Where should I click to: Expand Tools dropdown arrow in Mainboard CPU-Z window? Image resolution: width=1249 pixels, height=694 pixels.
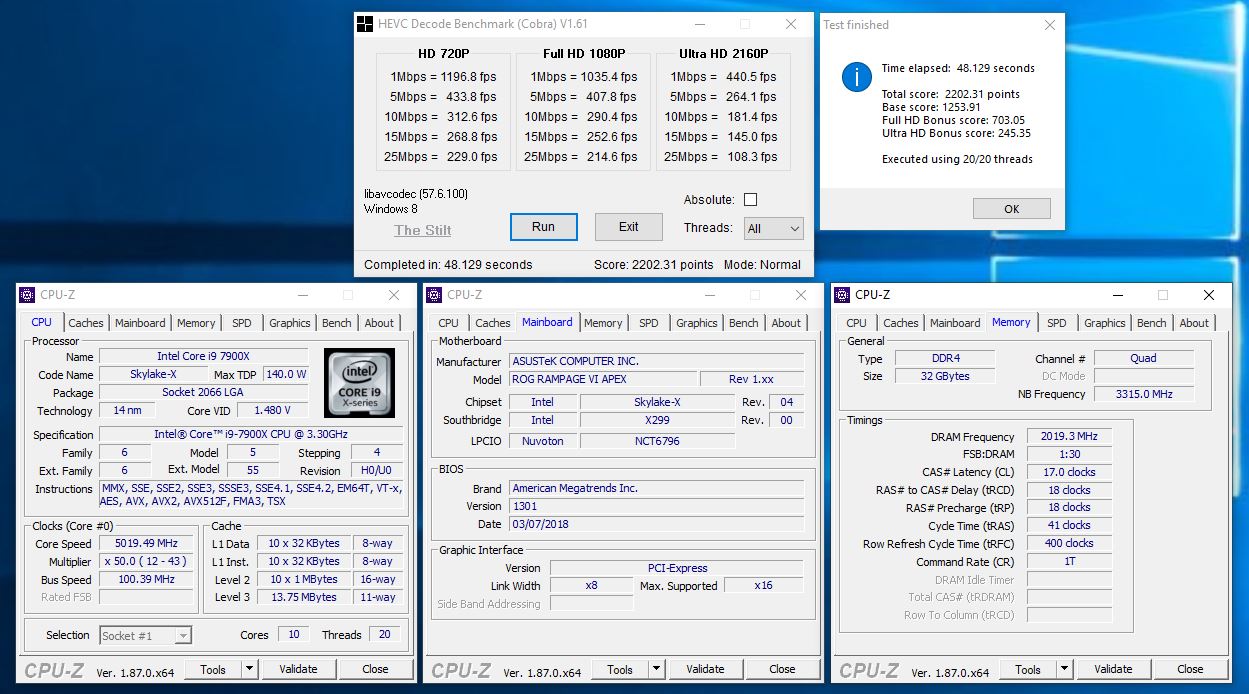coord(656,669)
